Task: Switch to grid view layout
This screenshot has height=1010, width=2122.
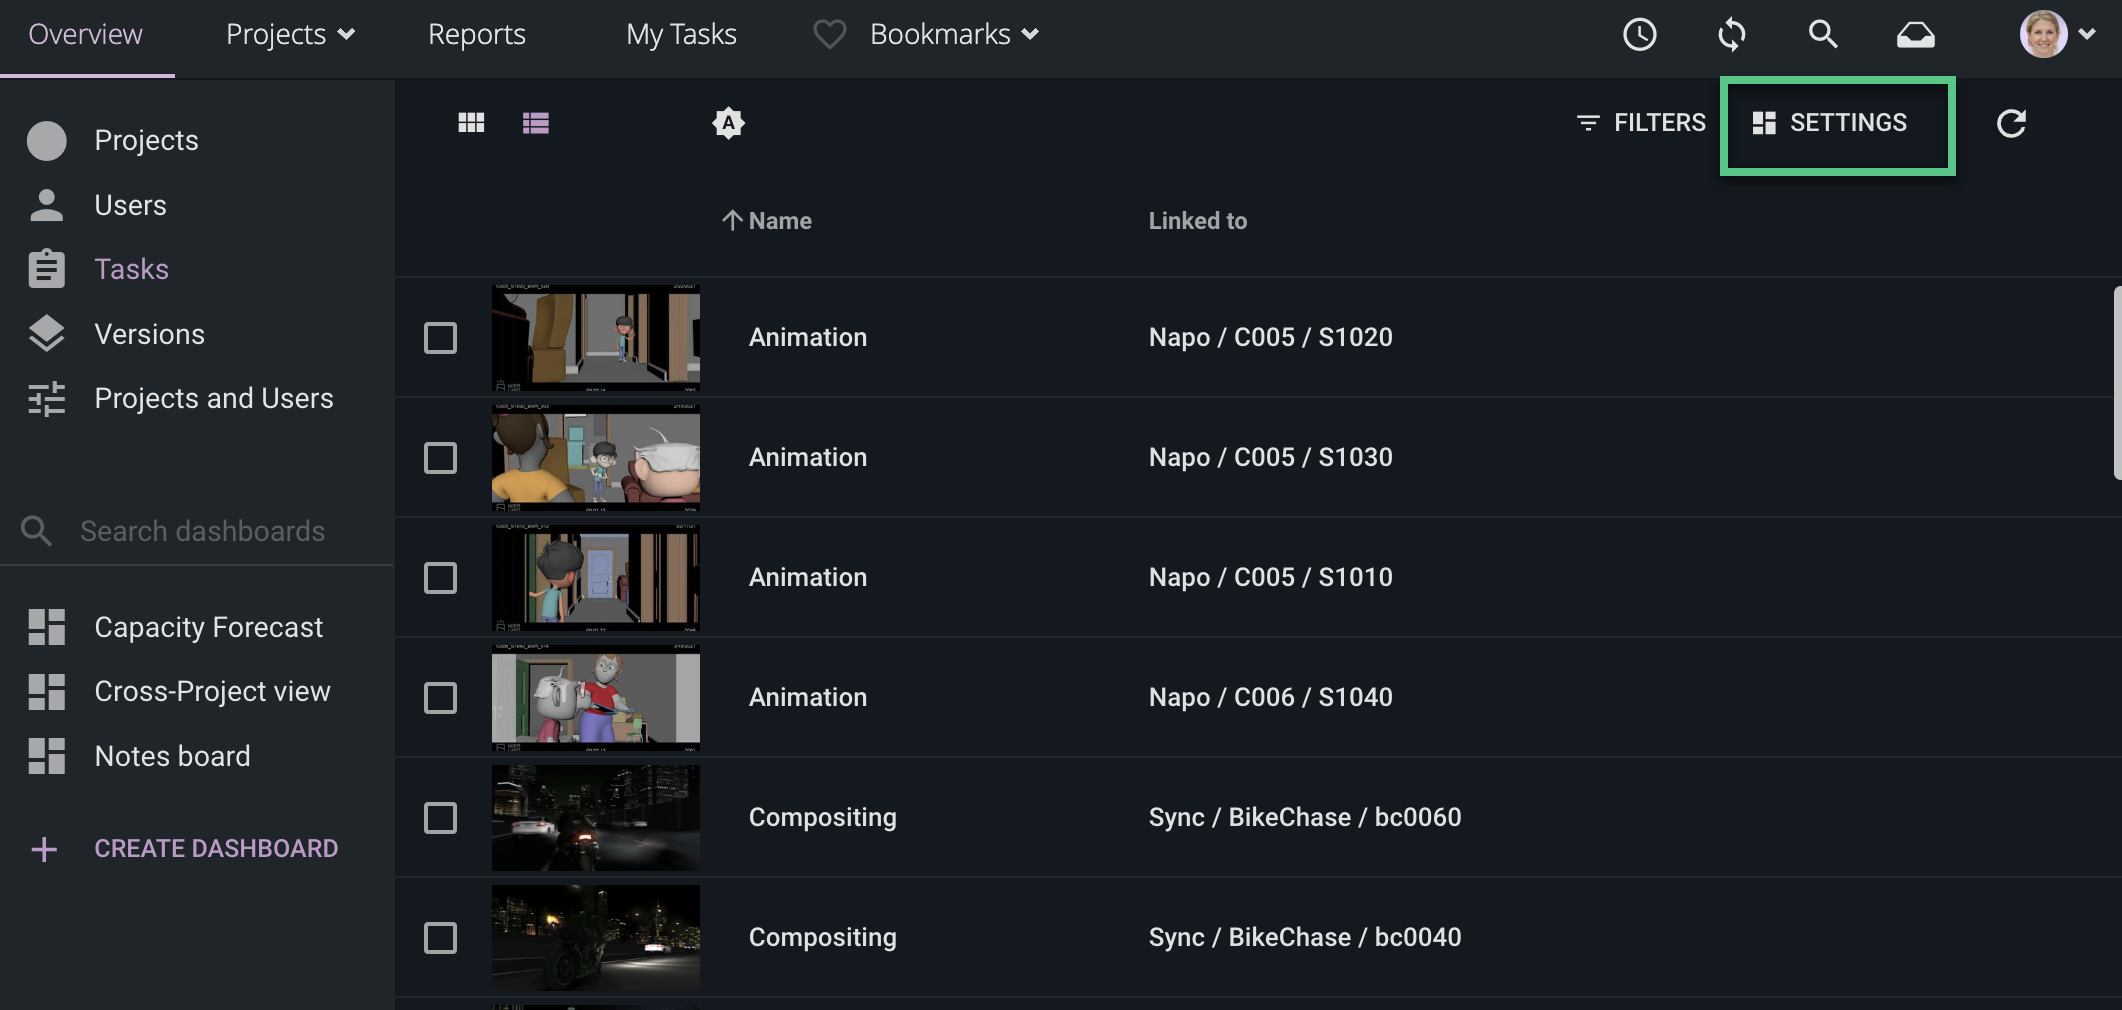Action: 471,122
